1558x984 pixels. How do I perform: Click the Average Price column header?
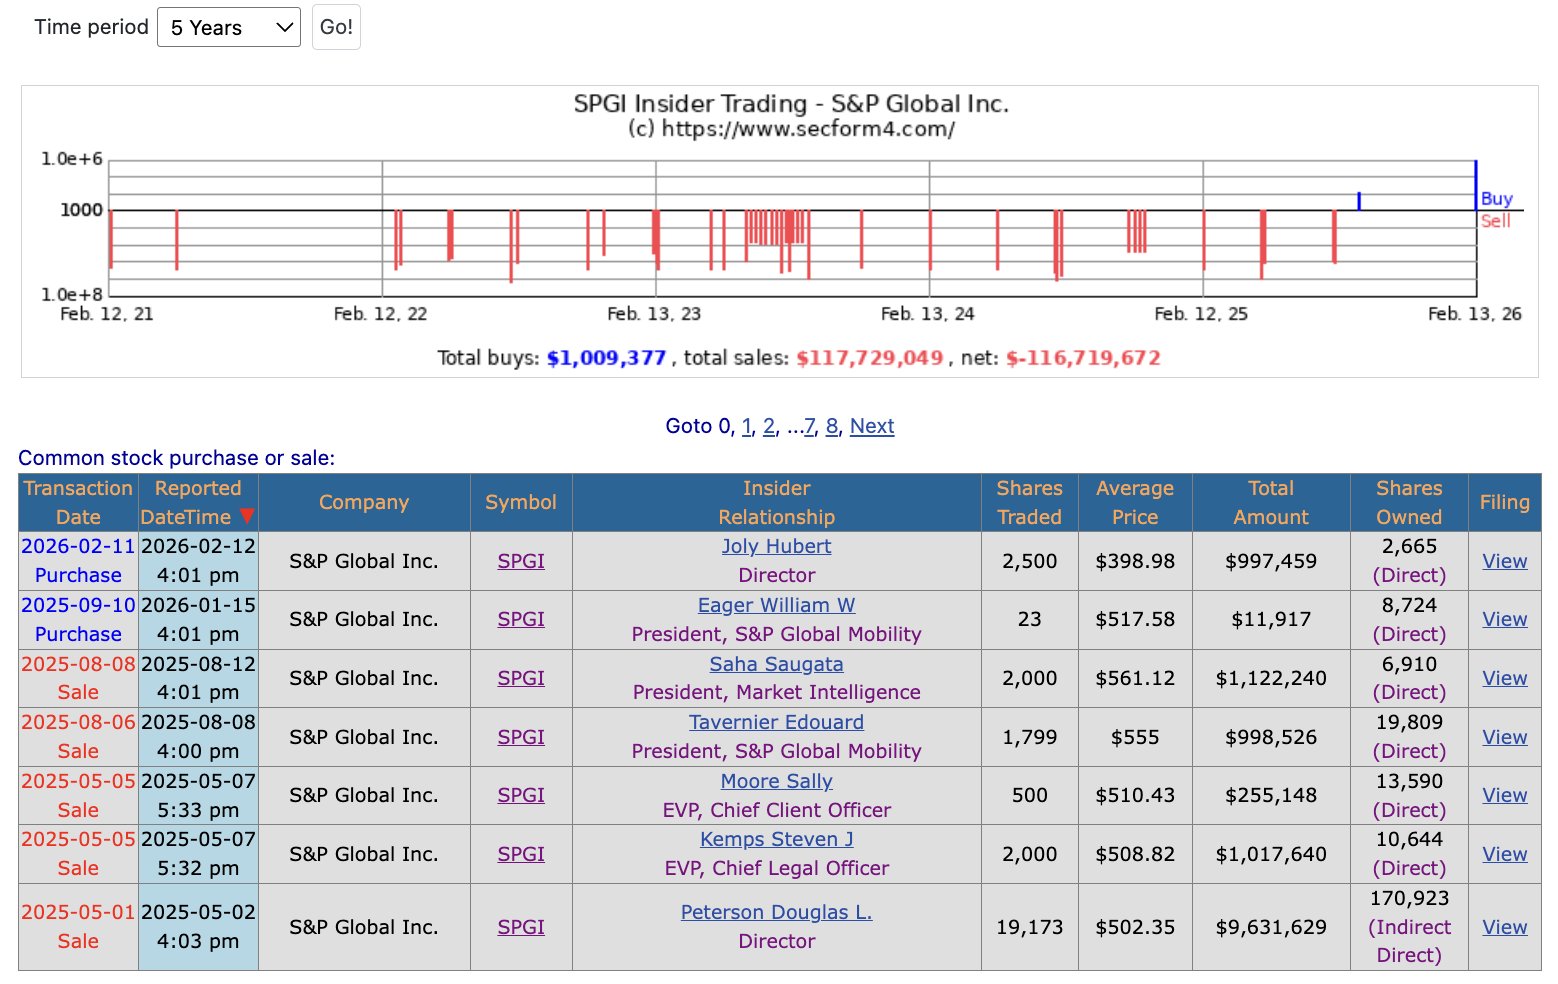click(x=1135, y=502)
